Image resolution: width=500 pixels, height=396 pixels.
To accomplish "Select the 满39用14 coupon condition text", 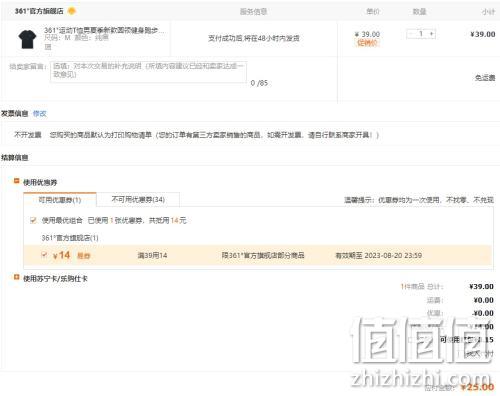I will [x=152, y=255].
